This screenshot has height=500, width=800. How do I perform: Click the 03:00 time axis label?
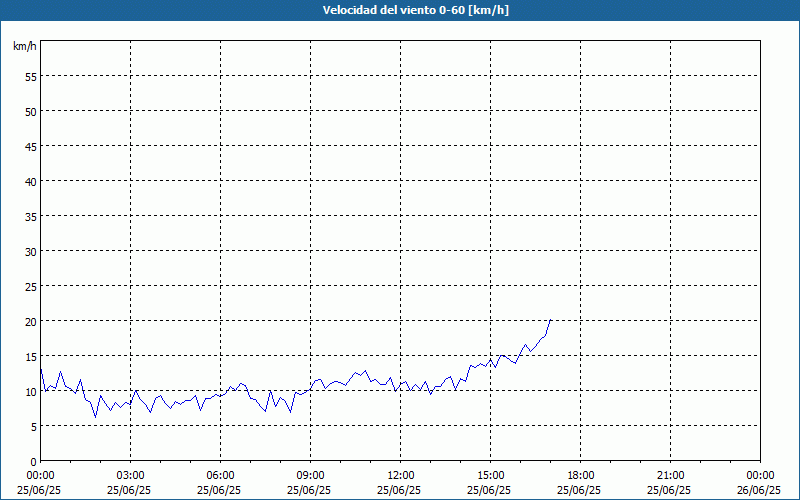pyautogui.click(x=131, y=476)
